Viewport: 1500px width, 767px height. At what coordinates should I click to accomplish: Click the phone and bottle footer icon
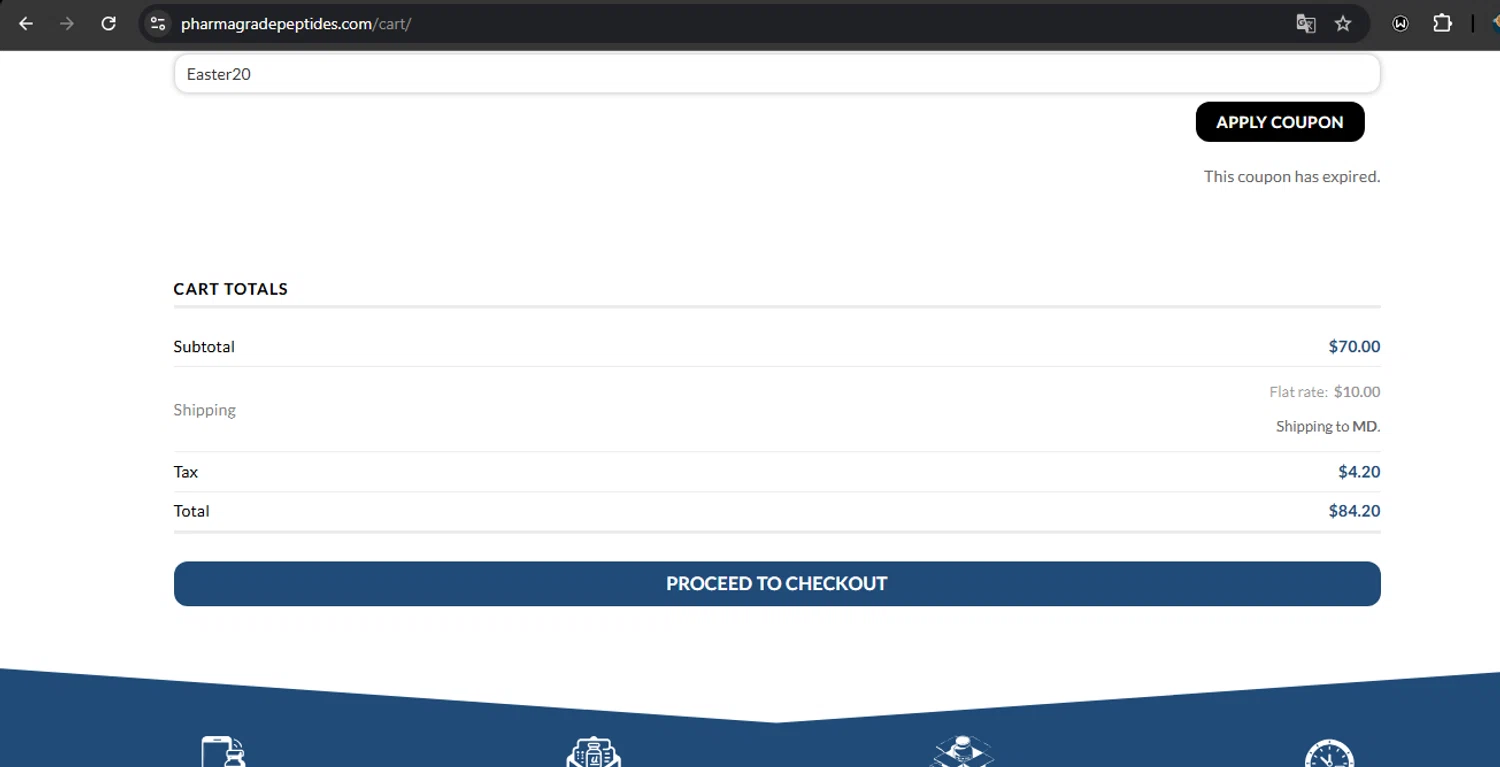pyautogui.click(x=224, y=752)
